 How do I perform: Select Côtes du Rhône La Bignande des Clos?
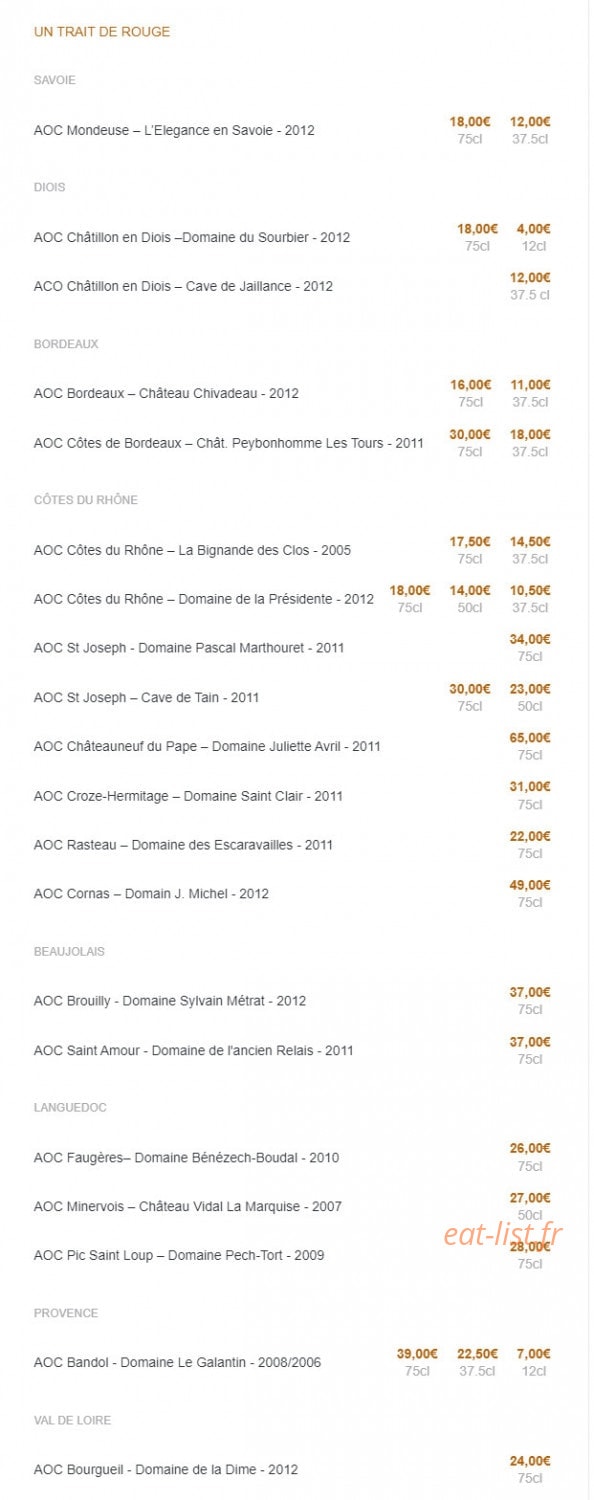[192, 550]
